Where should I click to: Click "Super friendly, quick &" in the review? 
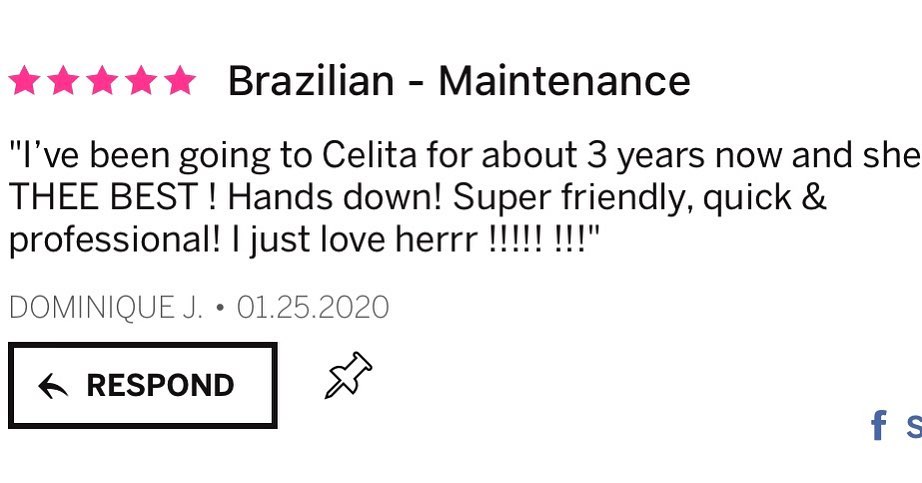coord(640,198)
